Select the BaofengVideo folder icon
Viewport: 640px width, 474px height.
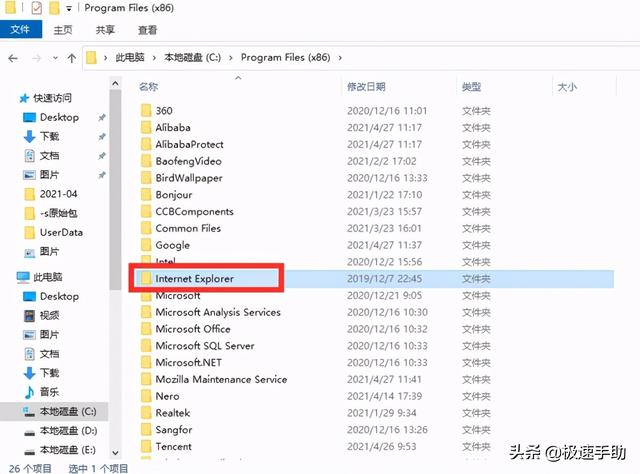click(146, 161)
